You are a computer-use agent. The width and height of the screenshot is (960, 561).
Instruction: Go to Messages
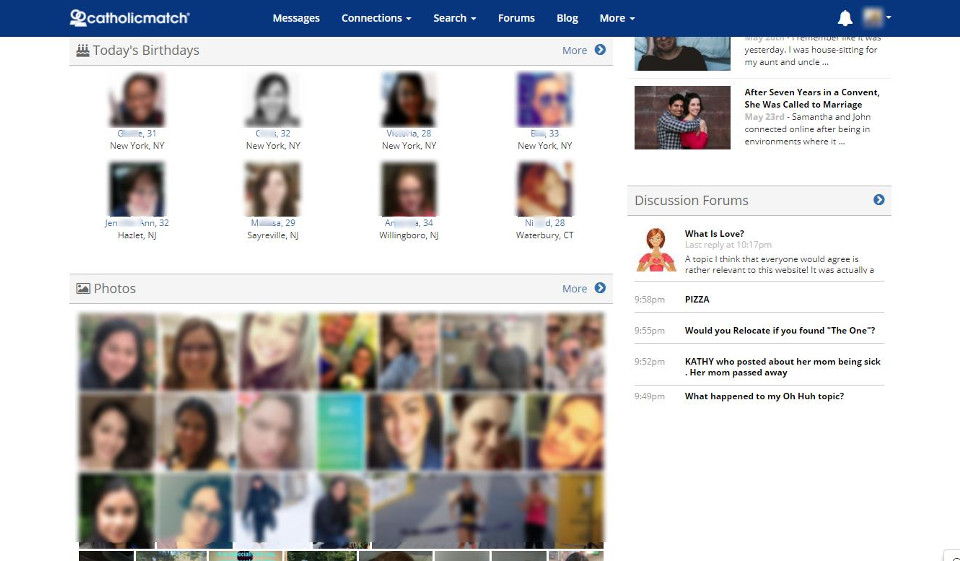(x=296, y=18)
